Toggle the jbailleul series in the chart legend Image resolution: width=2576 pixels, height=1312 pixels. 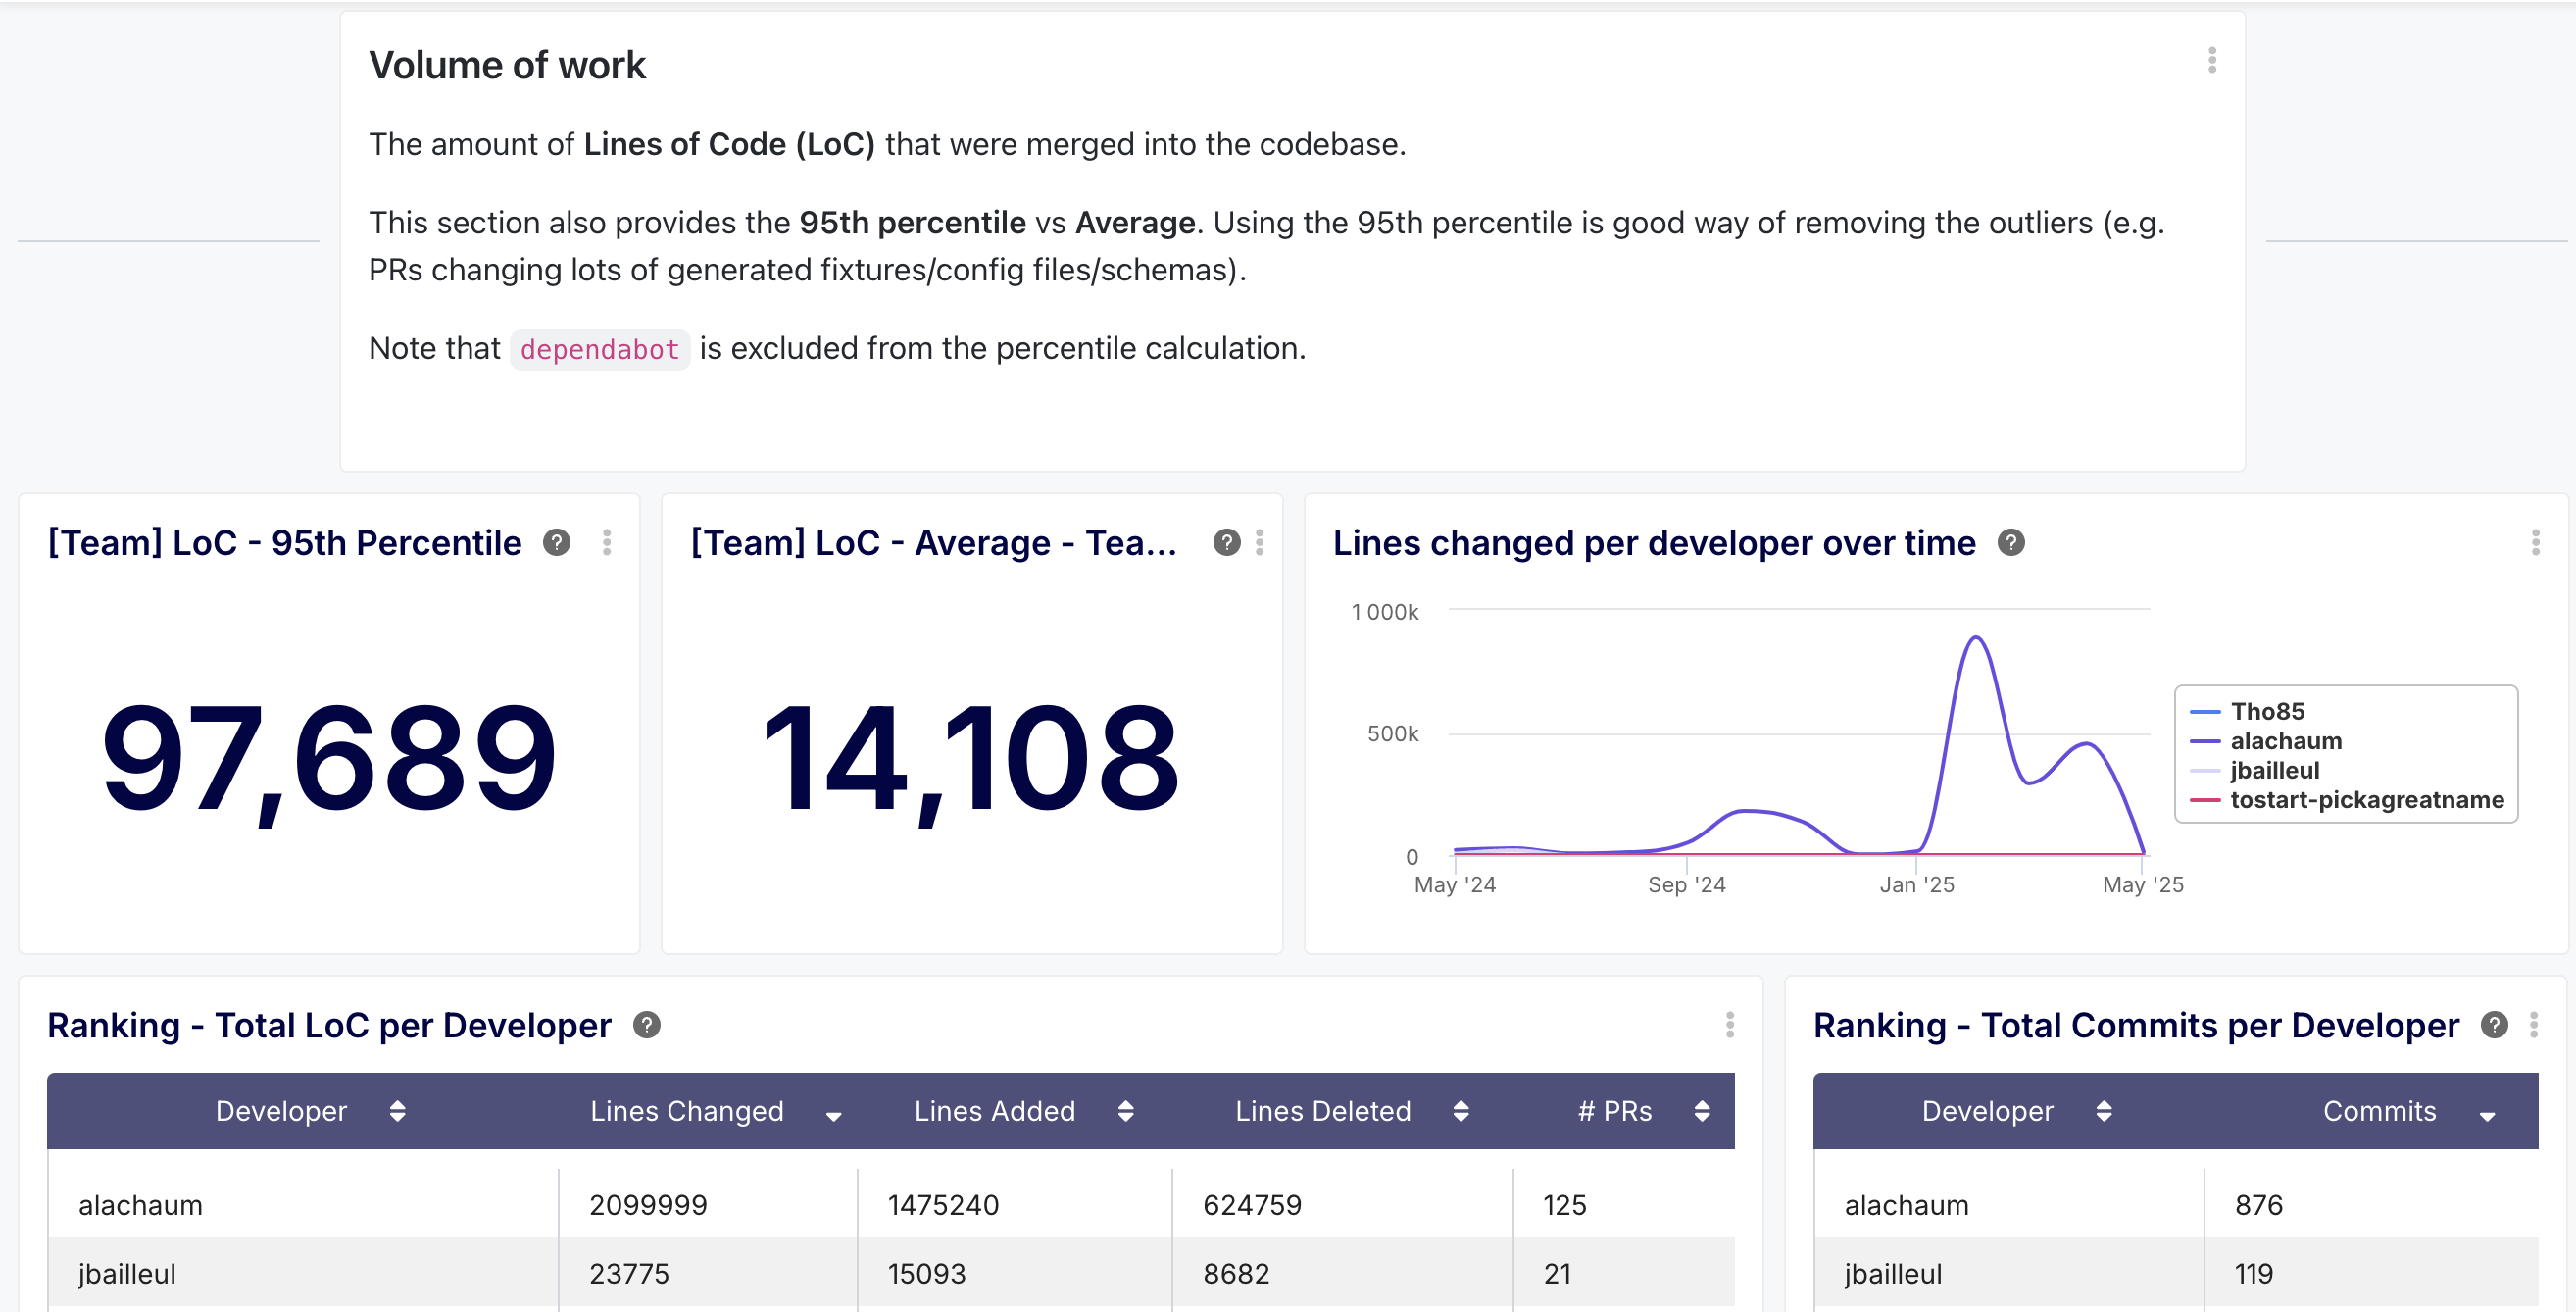[2274, 770]
